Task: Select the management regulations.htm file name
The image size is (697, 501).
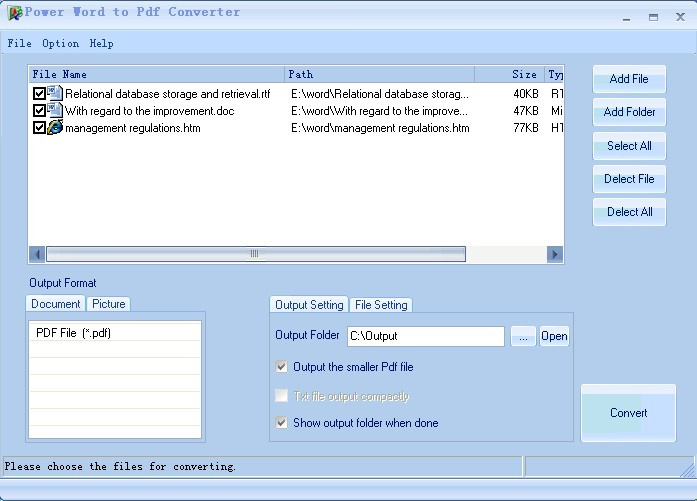Action: click(133, 128)
